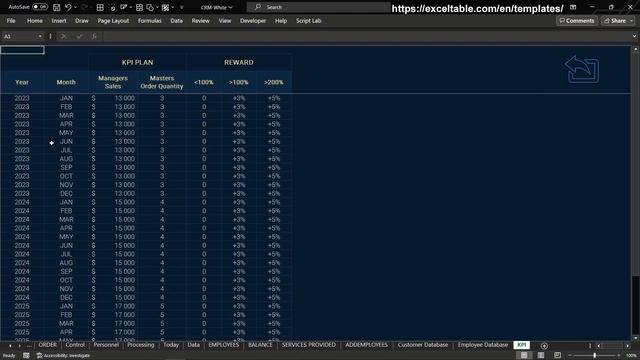Expand the formula bar with the chevron
The image size is (640, 360).
(x=634, y=36)
